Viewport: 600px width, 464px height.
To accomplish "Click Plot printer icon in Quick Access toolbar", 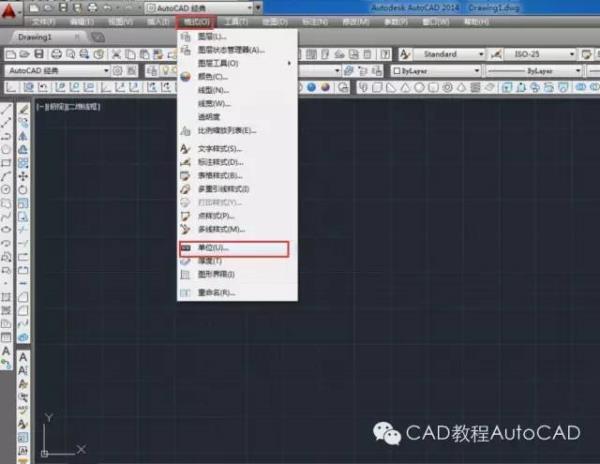I will [x=92, y=8].
